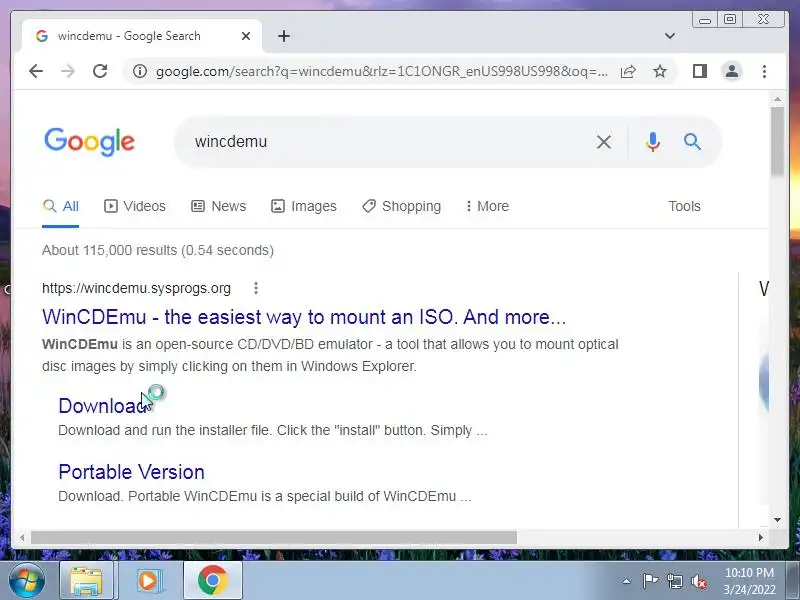Submit search with the magnifier icon
Viewport: 800px width, 600px height.
click(692, 141)
